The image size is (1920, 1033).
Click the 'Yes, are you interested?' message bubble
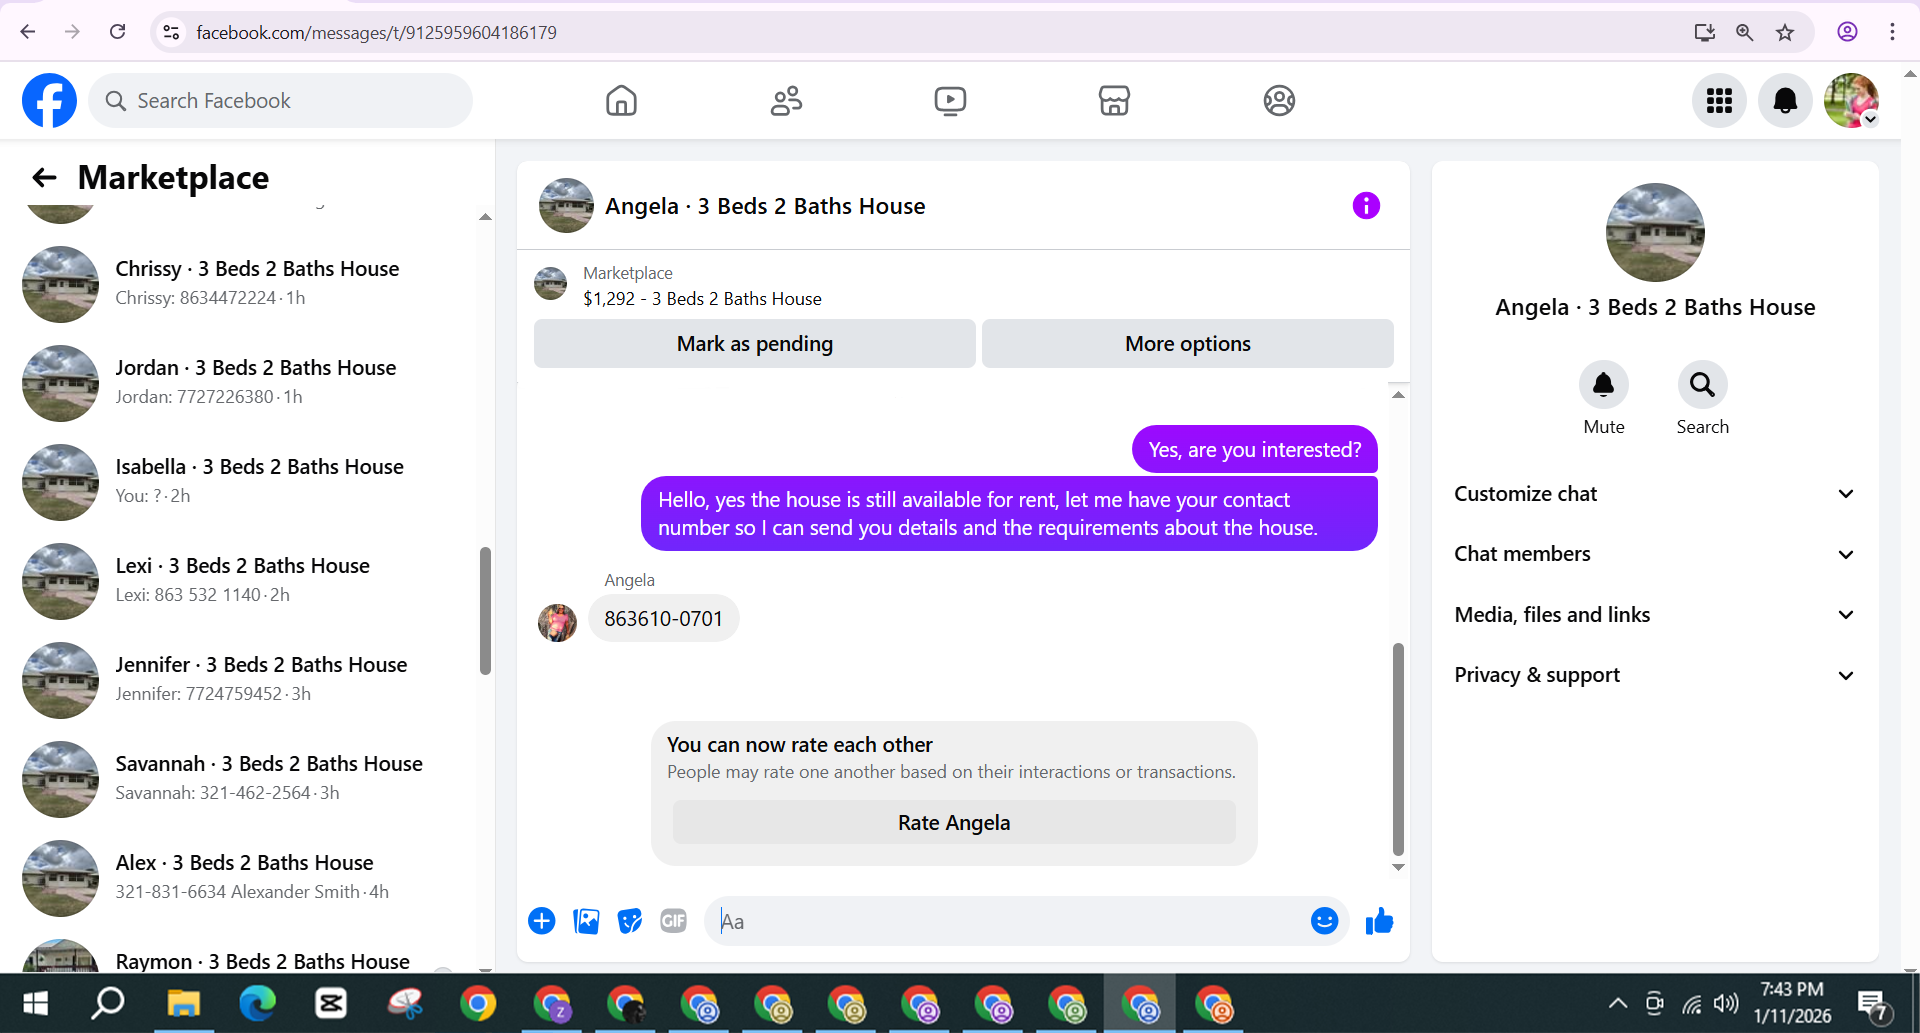(x=1255, y=450)
